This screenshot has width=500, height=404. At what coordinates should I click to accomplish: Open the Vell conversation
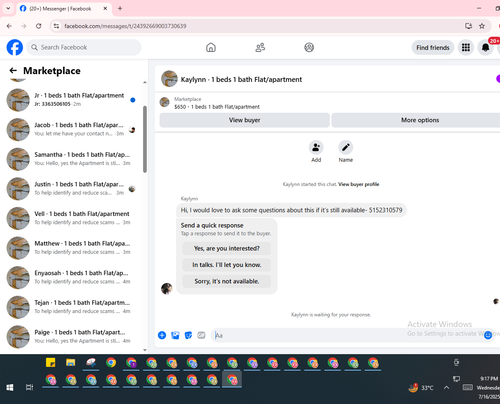pos(72,218)
